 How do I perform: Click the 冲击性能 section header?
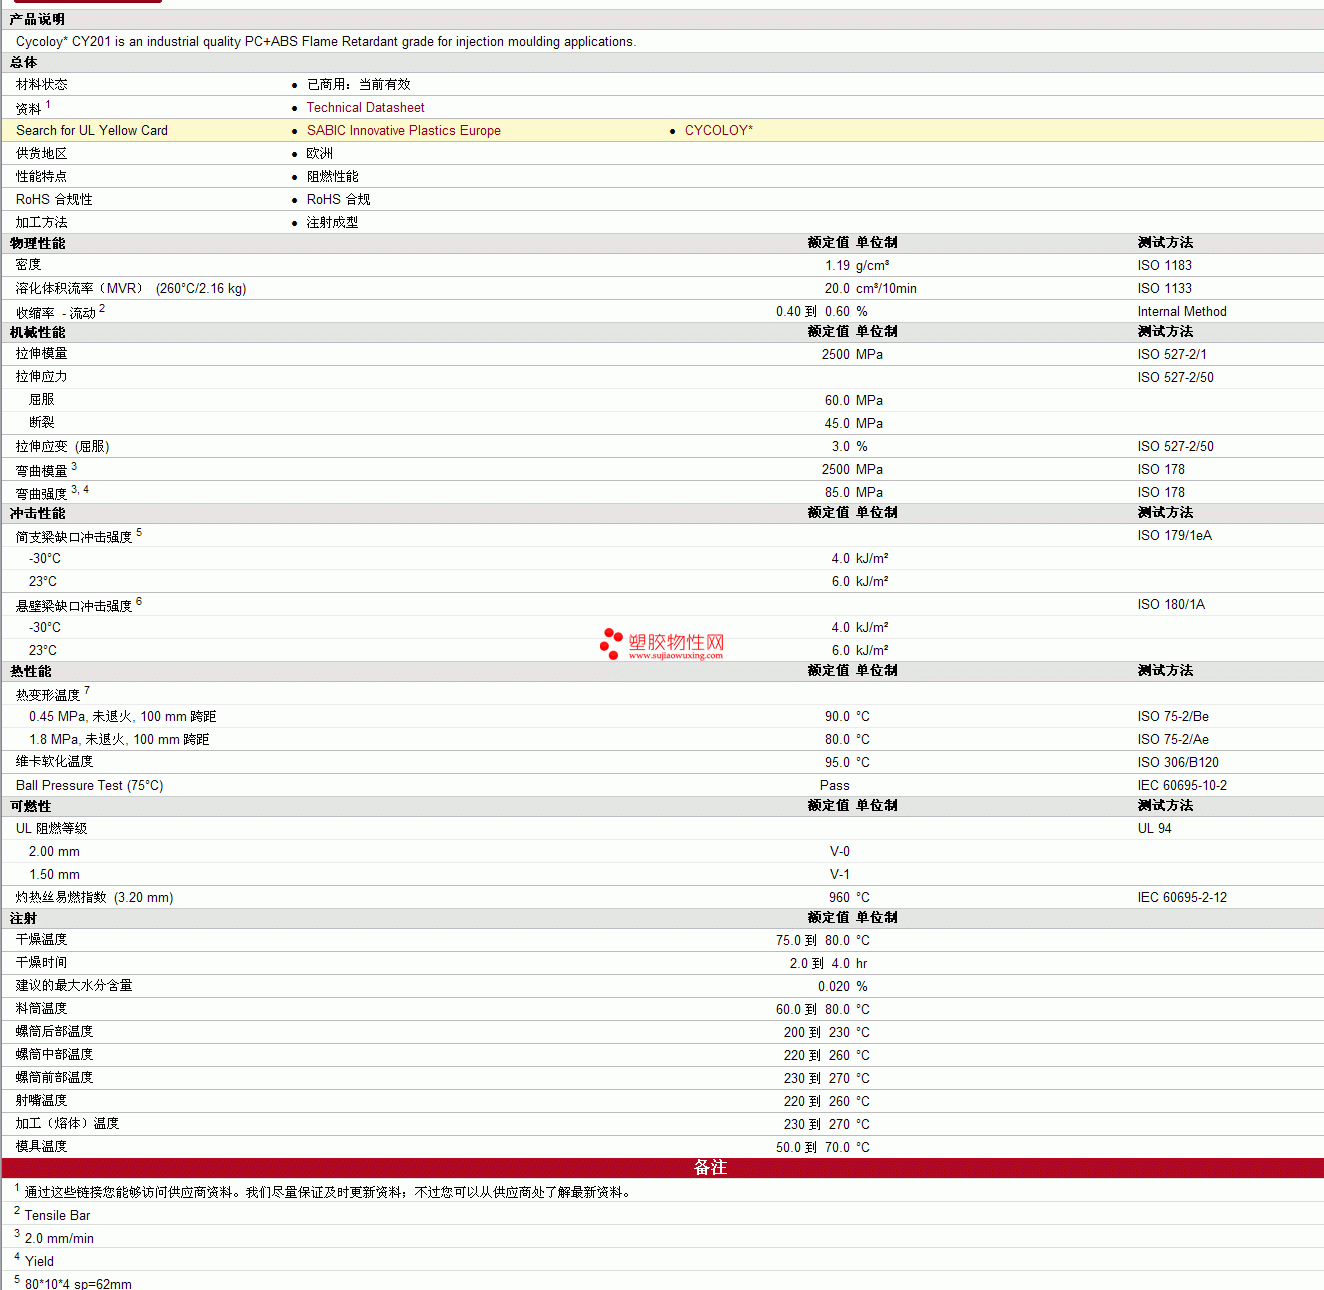click(38, 513)
